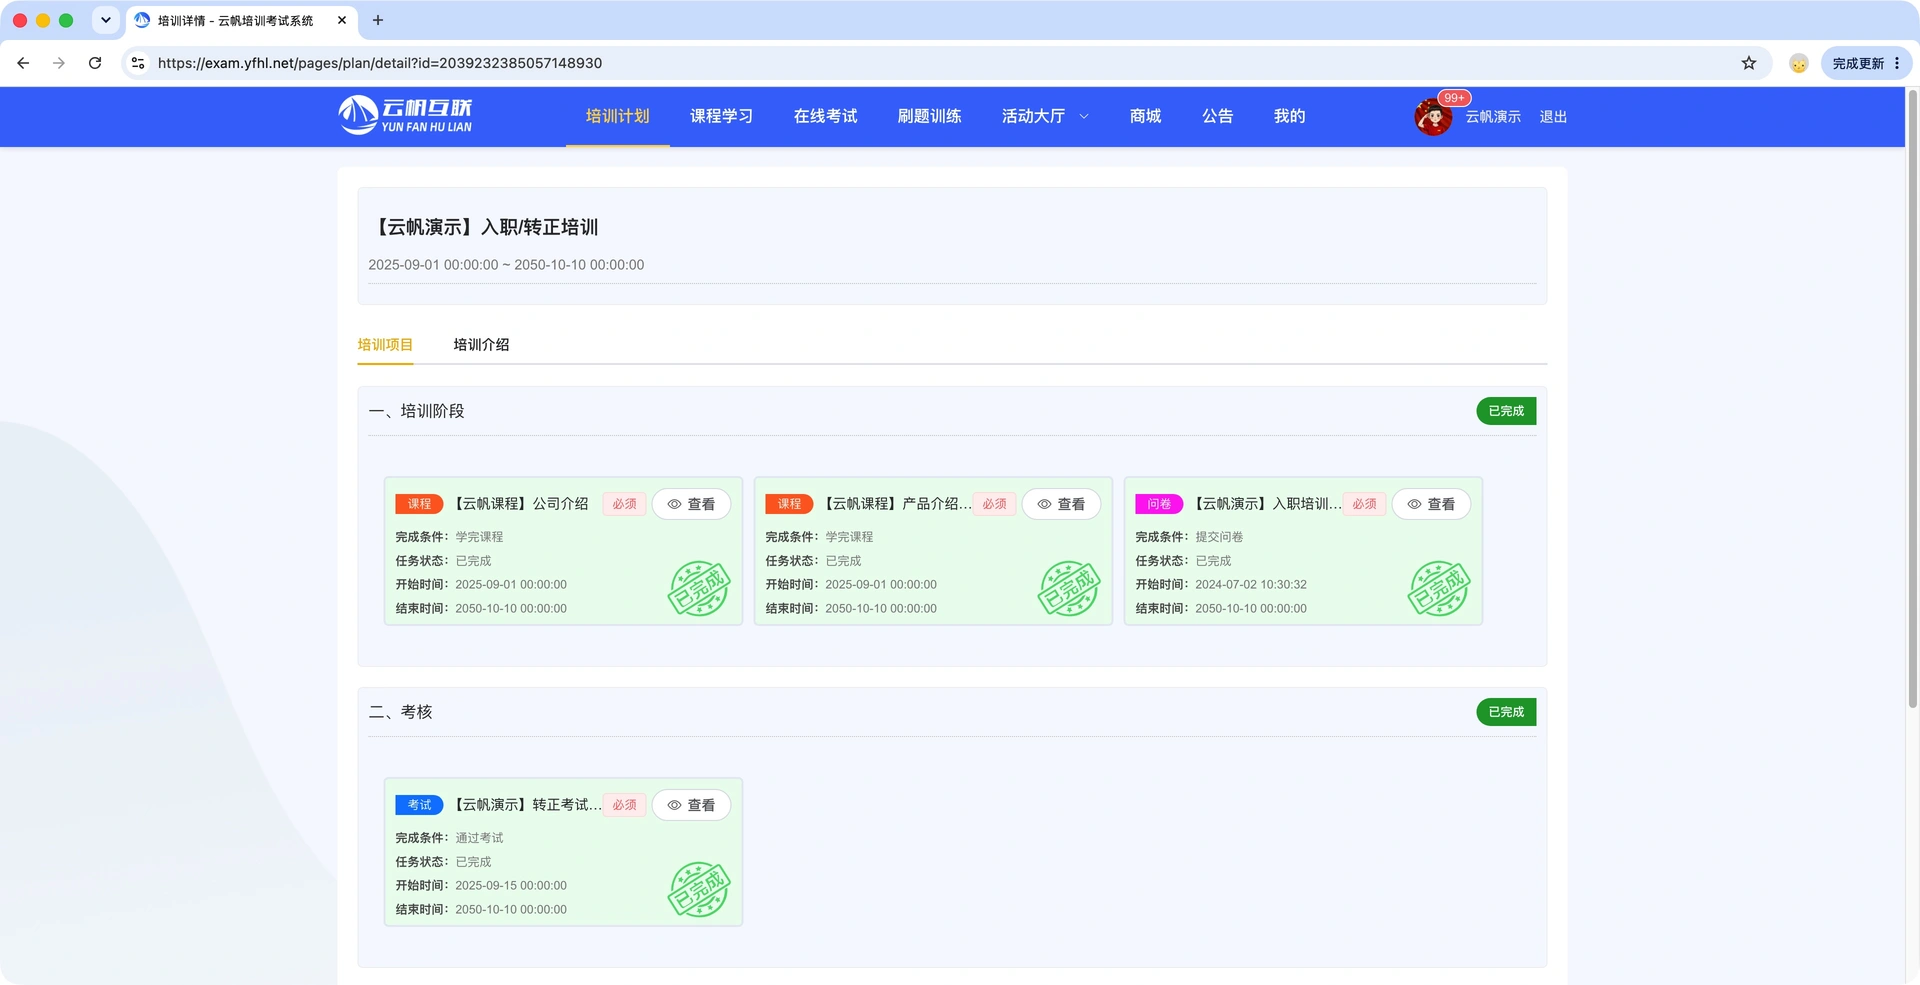Reload the page
The width and height of the screenshot is (1920, 985).
click(95, 63)
